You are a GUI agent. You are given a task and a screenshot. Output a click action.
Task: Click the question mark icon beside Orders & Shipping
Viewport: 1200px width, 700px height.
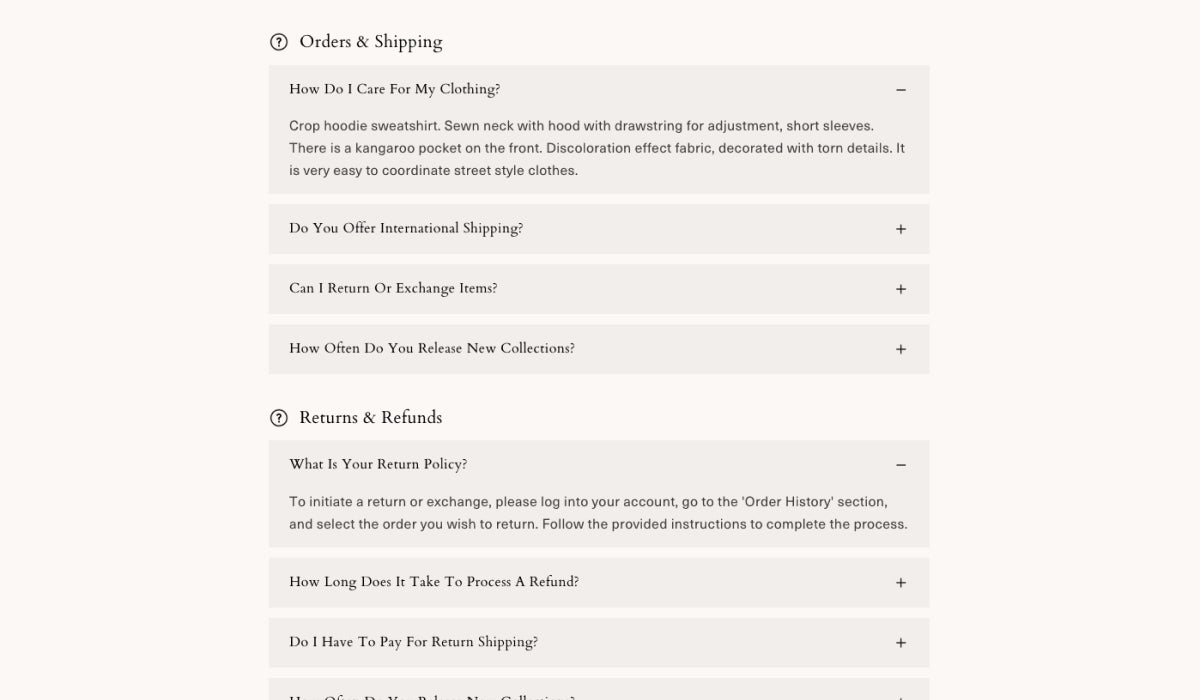pyautogui.click(x=279, y=42)
